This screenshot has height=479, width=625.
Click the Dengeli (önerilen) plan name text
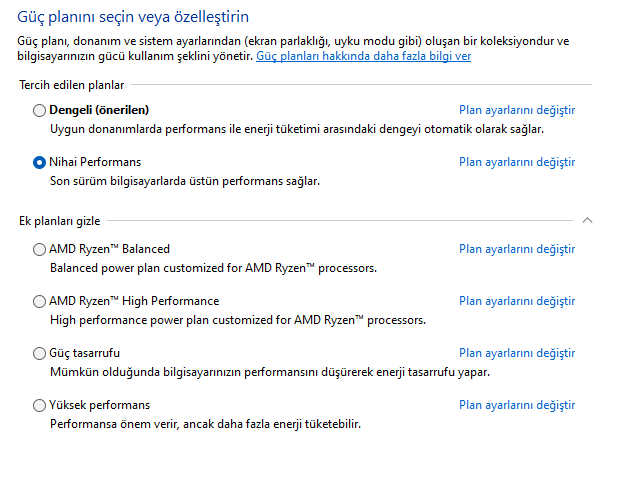(99, 110)
